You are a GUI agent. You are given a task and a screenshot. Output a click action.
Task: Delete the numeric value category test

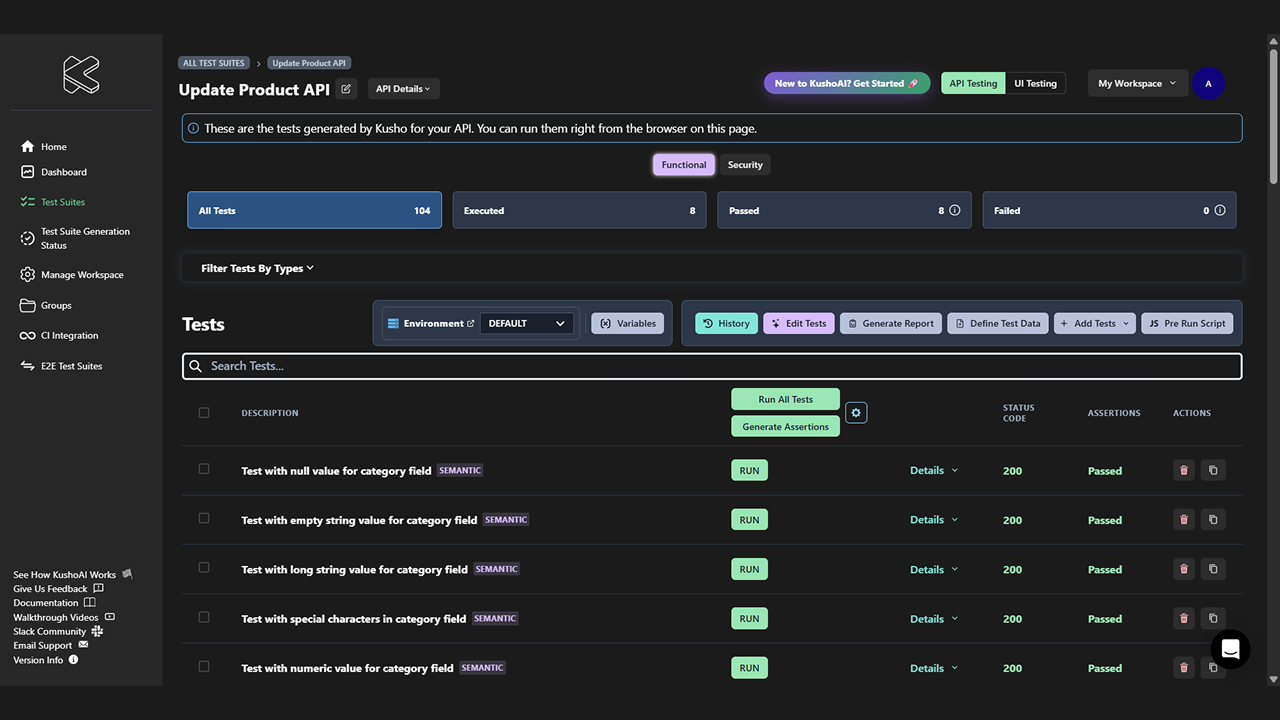click(x=1184, y=668)
